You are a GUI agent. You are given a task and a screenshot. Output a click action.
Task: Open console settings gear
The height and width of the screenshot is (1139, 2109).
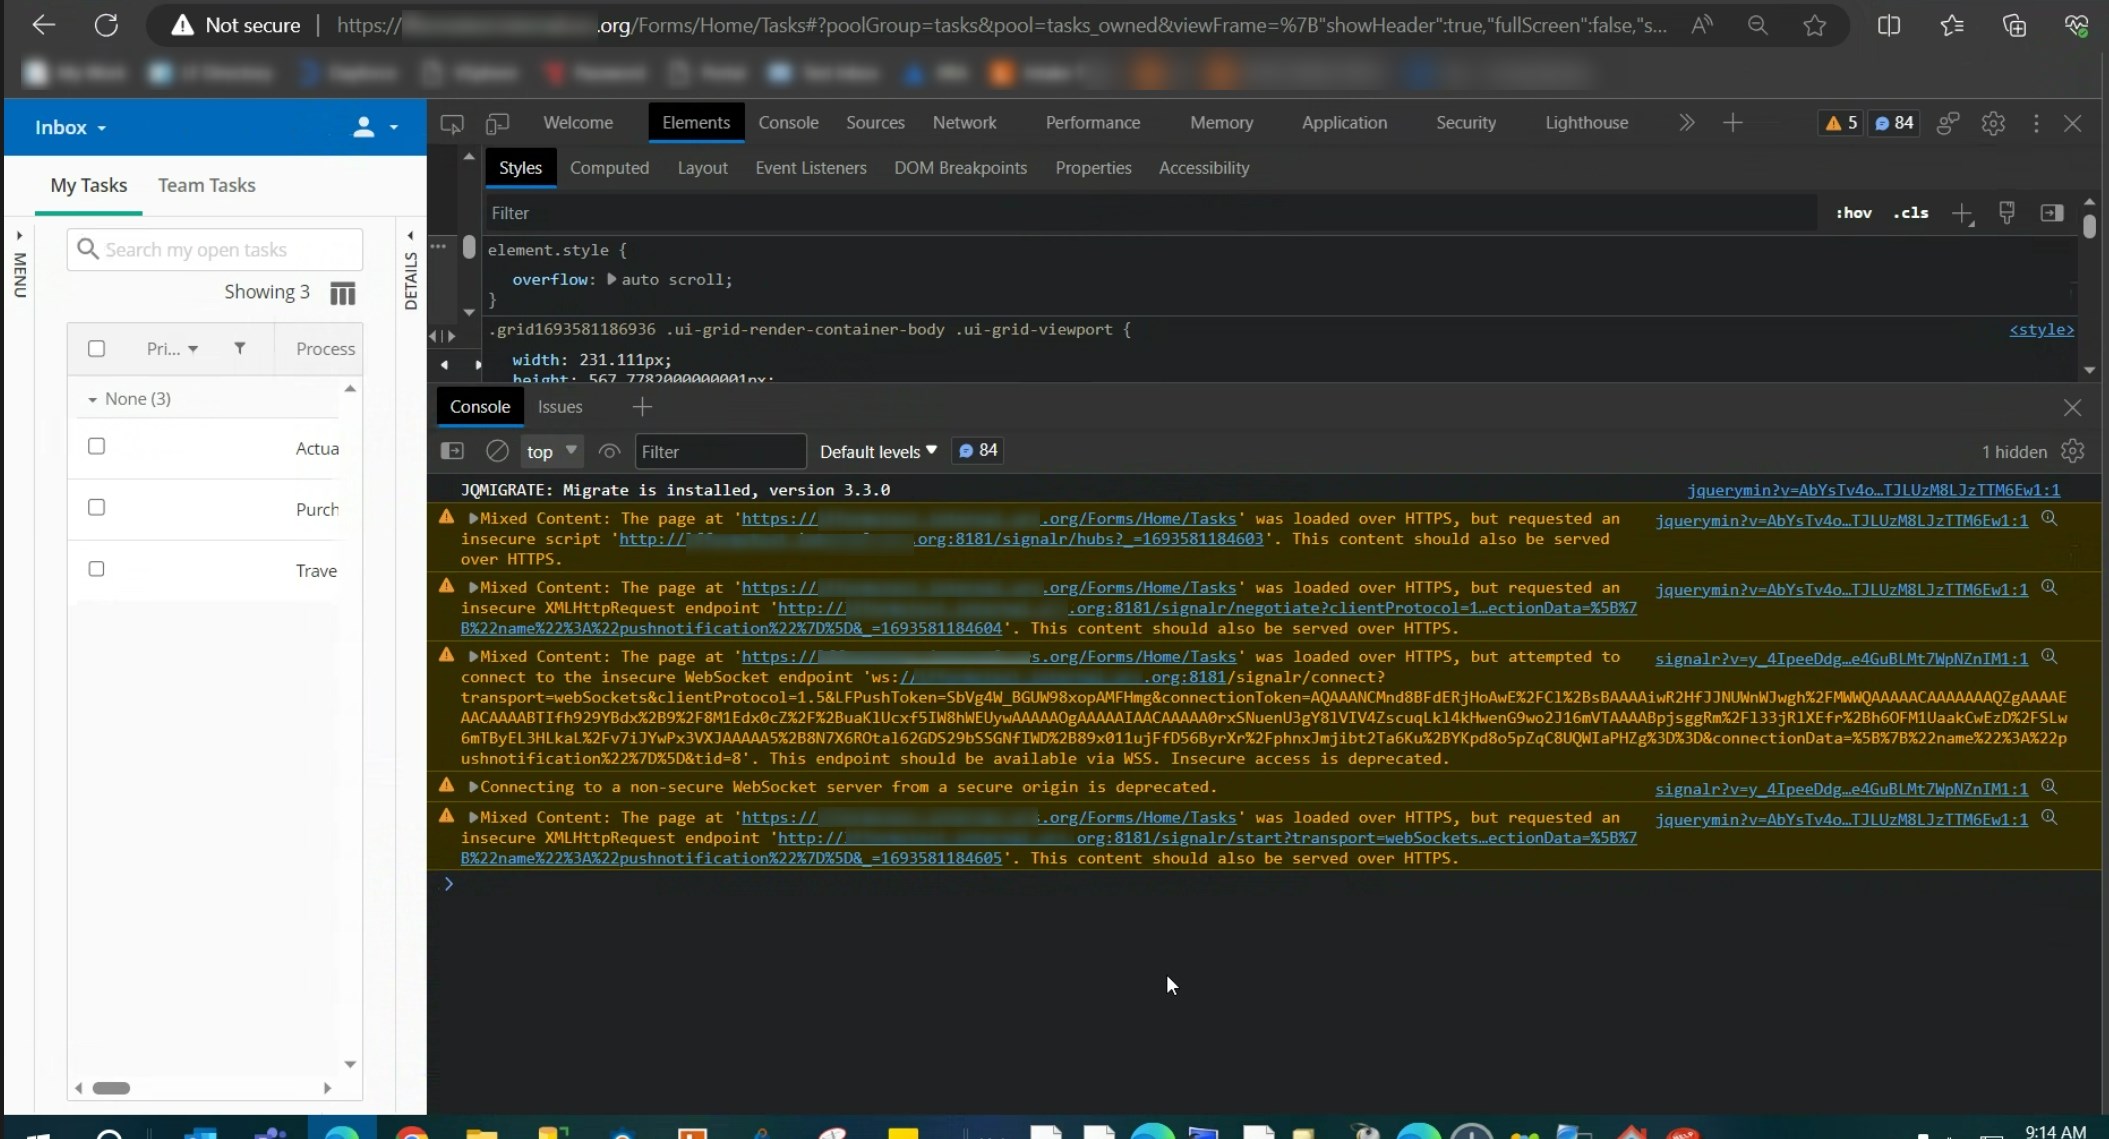click(2073, 451)
